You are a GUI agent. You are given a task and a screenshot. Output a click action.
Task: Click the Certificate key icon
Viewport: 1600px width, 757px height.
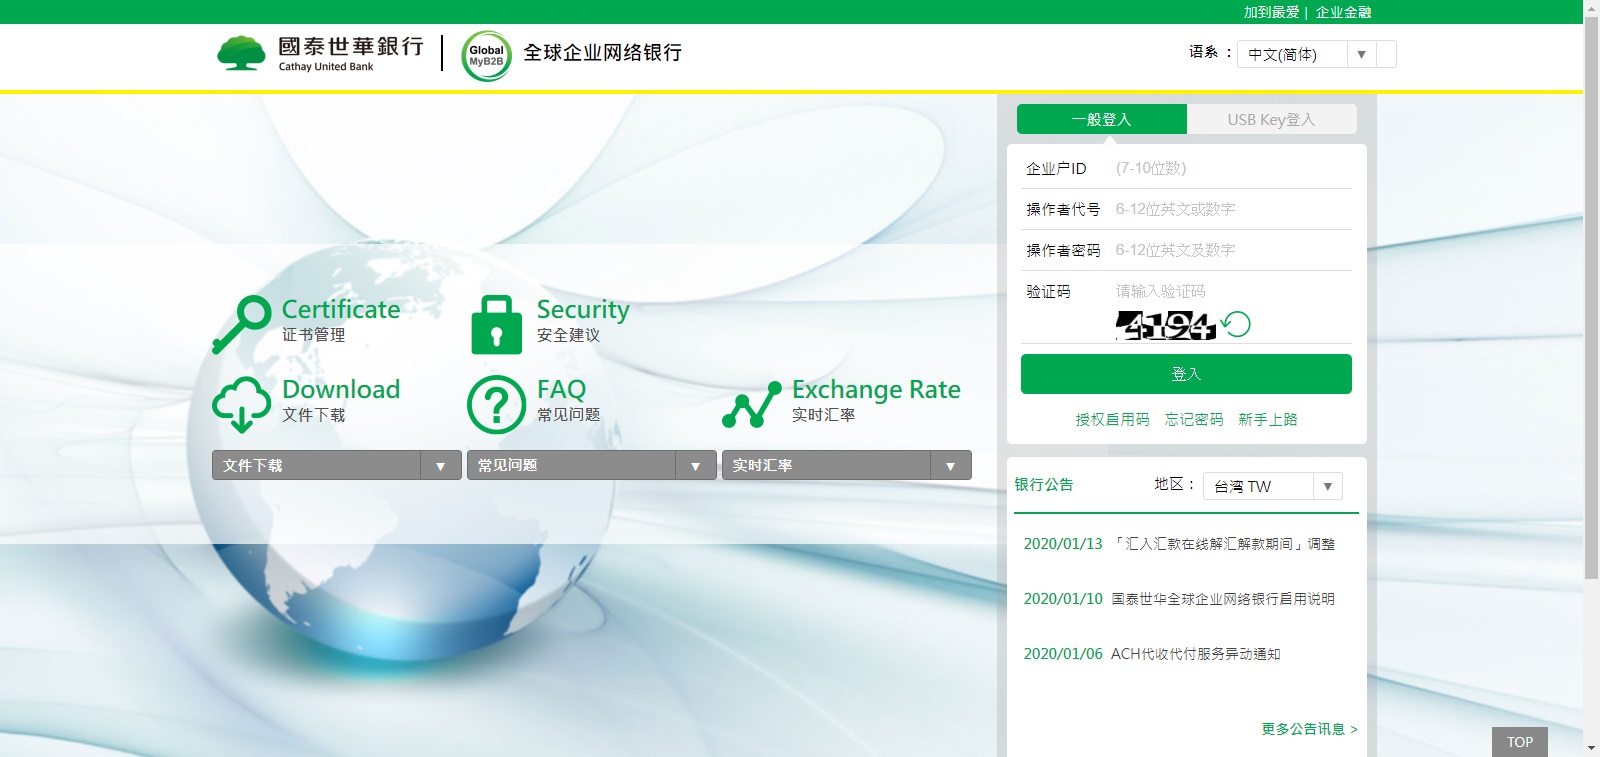[242, 324]
